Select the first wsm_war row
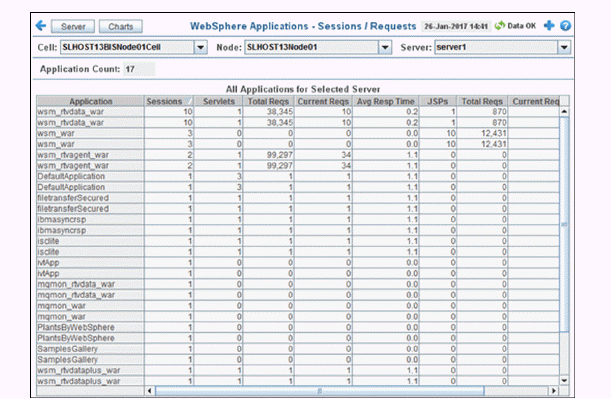Viewport: 611px width, 399px height. click(298, 133)
